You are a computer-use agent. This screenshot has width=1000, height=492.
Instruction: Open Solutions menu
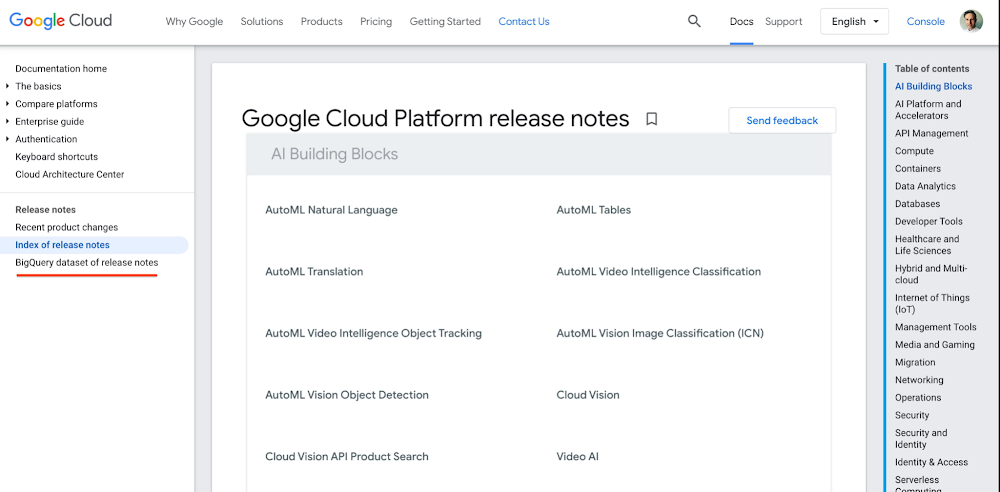261,22
